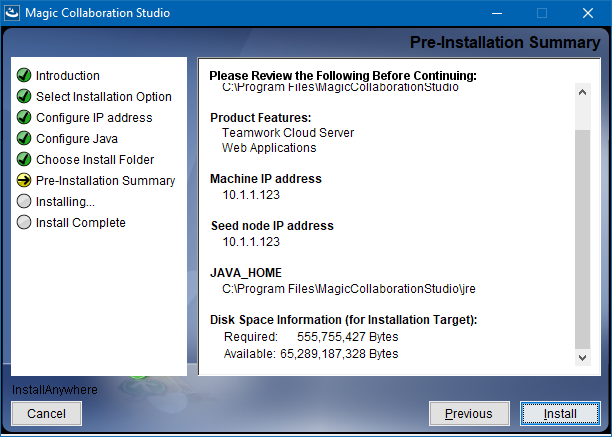Image resolution: width=612 pixels, height=437 pixels.
Task: Click the JAVA_HOME jre path text
Action: [349, 289]
